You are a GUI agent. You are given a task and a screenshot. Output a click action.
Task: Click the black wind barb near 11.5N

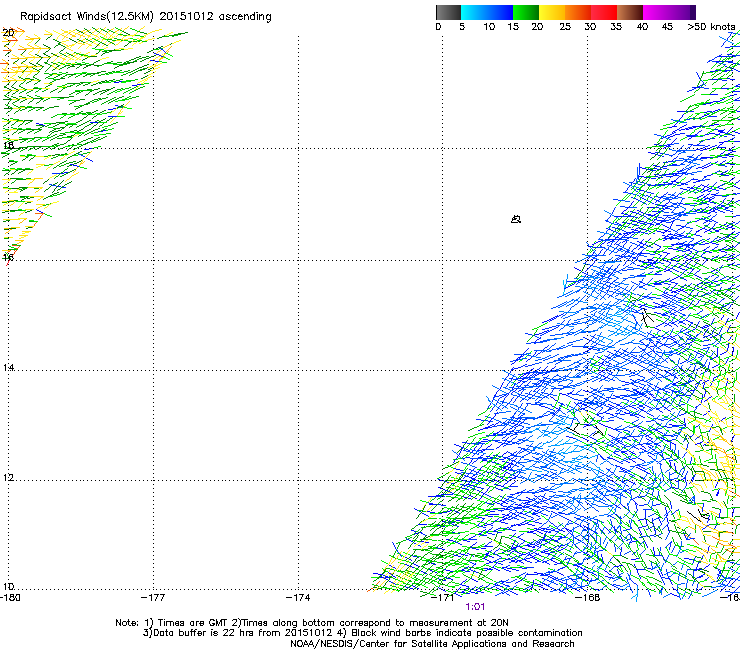tap(698, 514)
